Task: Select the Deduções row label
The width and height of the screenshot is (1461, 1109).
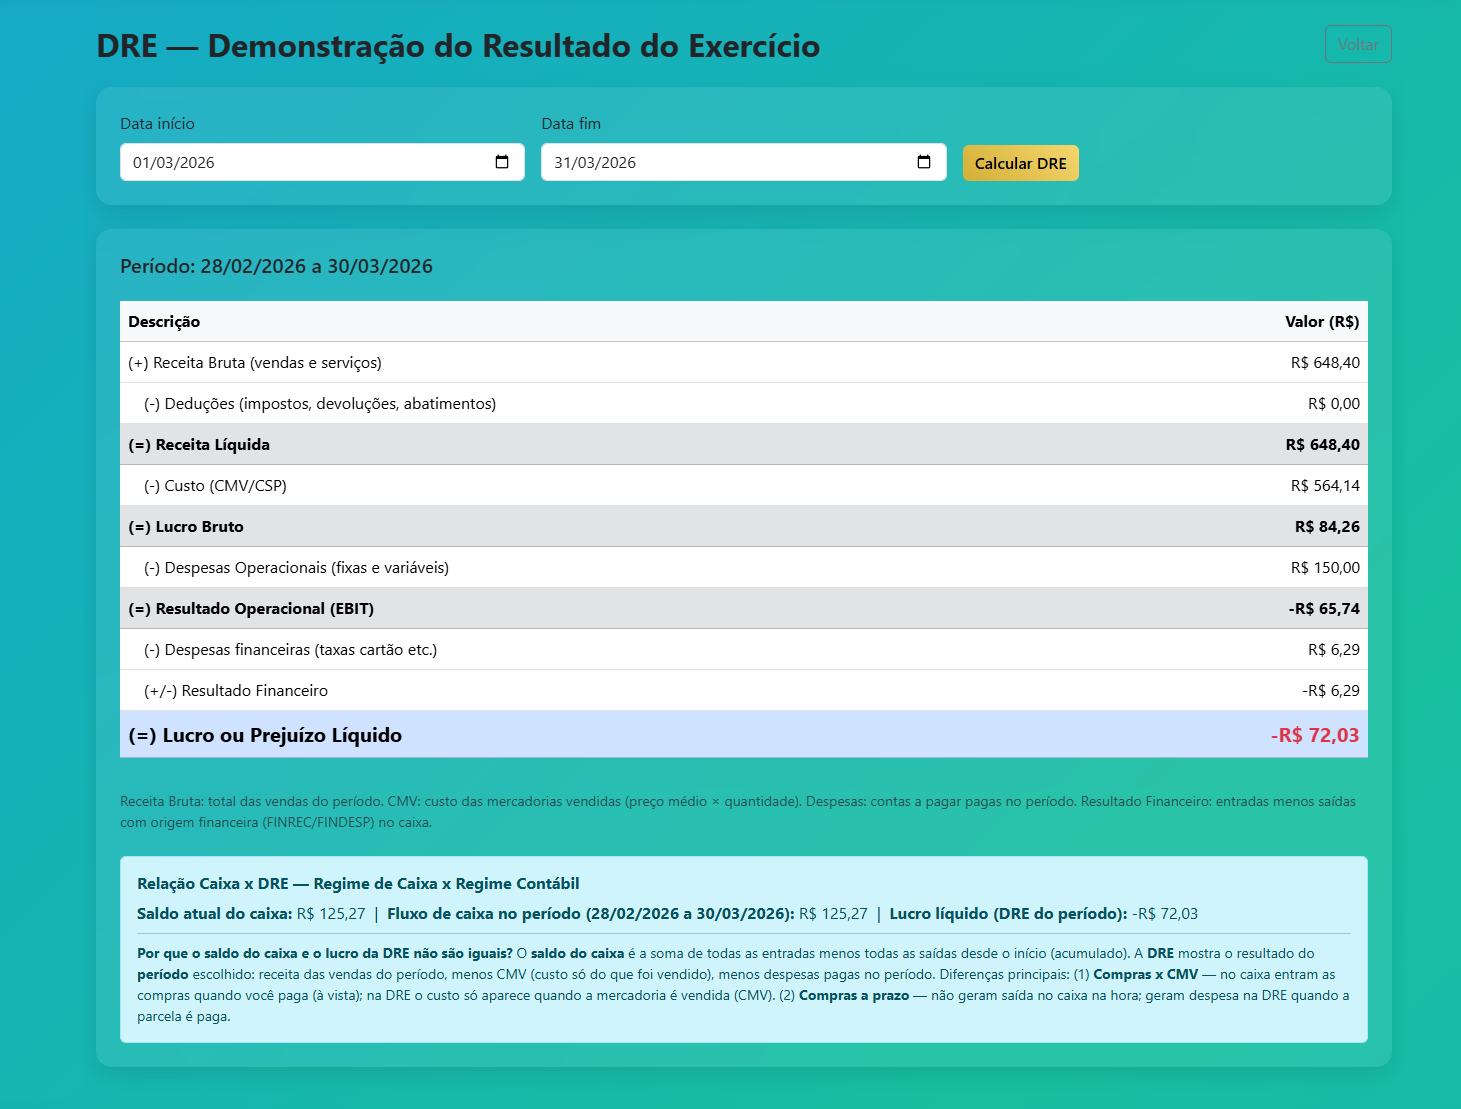Action: (320, 404)
